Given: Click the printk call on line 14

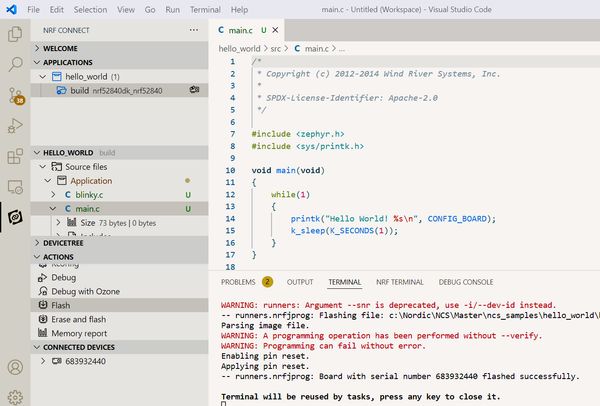Looking at the screenshot, I should point(305,218).
